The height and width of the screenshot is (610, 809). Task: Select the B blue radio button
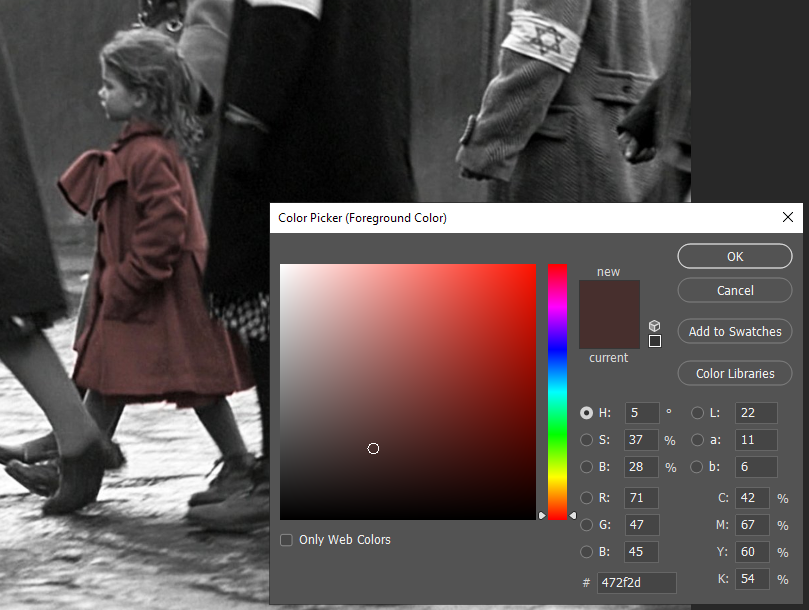pyautogui.click(x=586, y=552)
